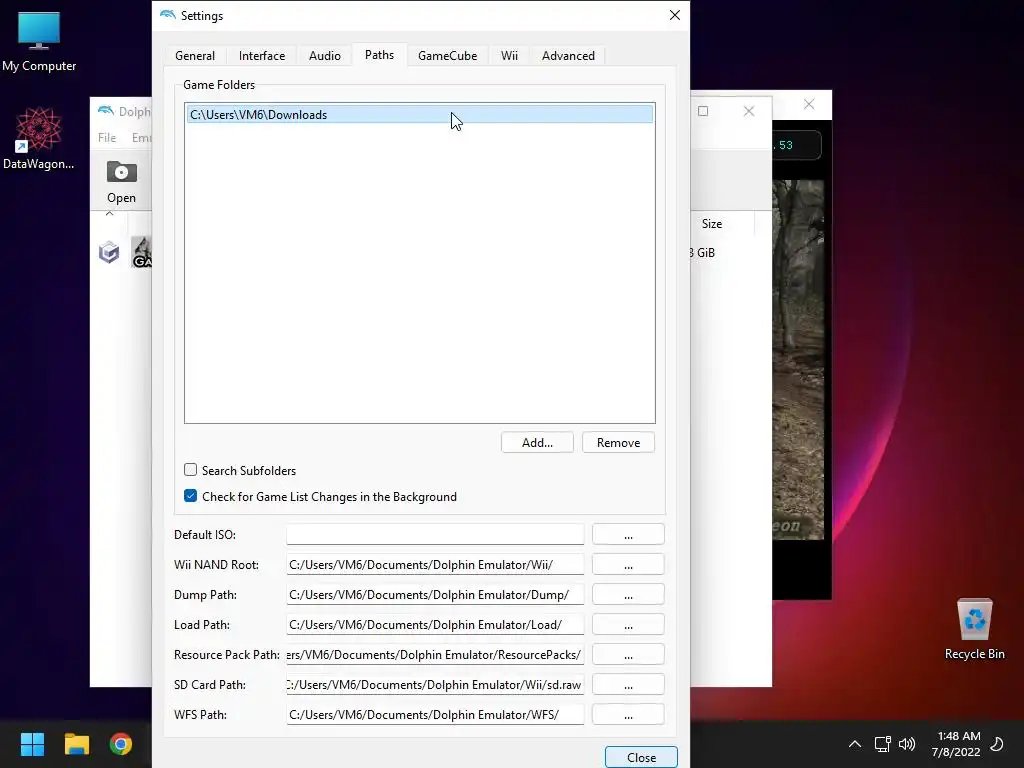Open My Computer desktop icon

pyautogui.click(x=39, y=42)
